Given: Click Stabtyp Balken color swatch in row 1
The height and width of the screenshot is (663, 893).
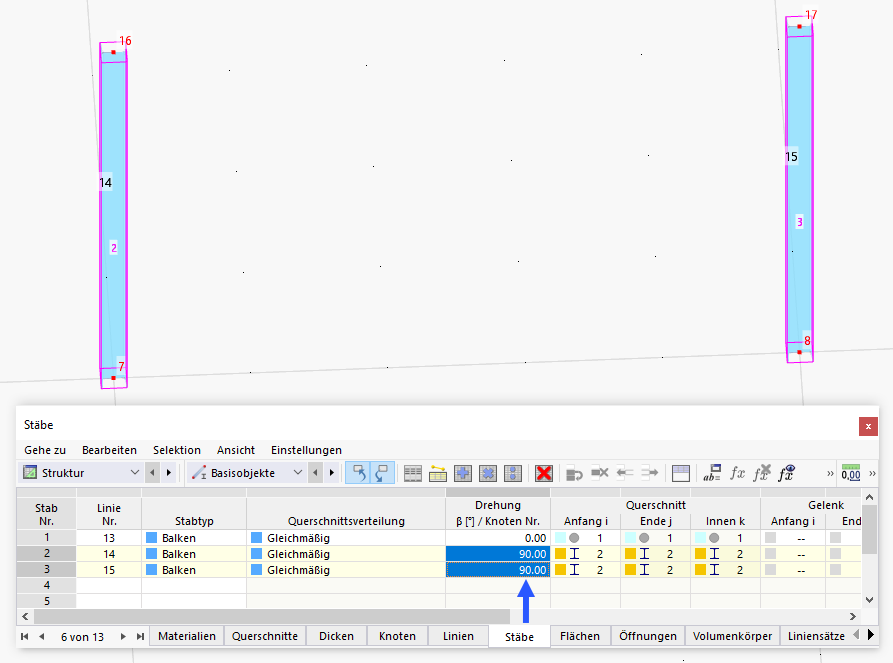Looking at the screenshot, I should pyautogui.click(x=151, y=538).
